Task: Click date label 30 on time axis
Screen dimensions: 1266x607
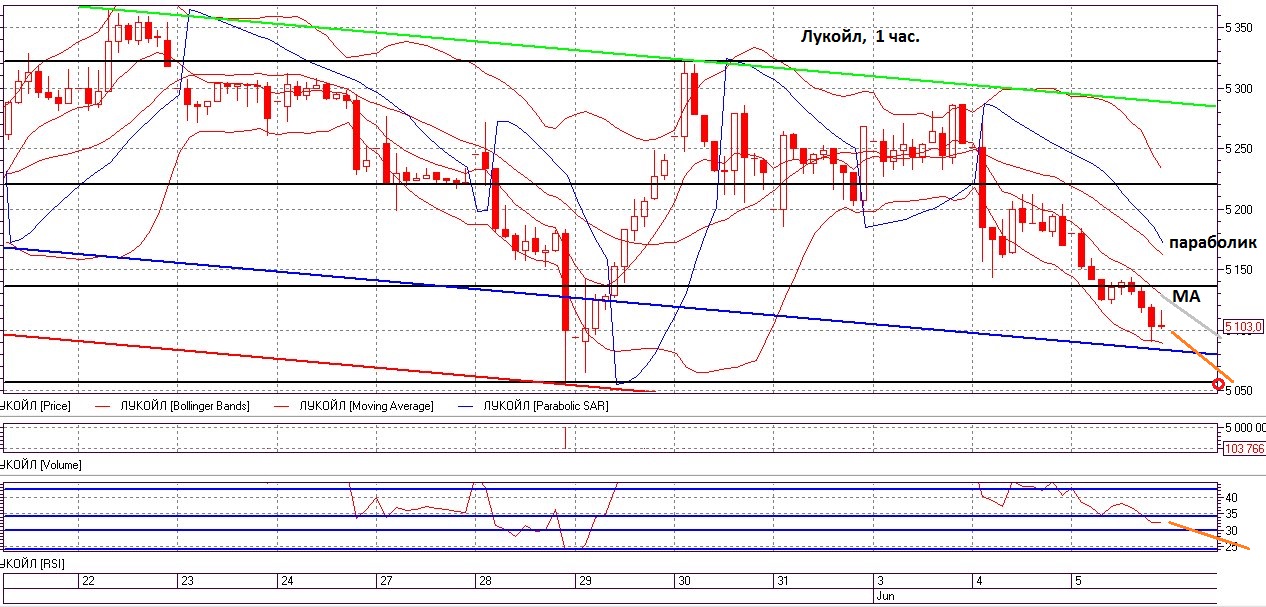Action: [x=684, y=581]
